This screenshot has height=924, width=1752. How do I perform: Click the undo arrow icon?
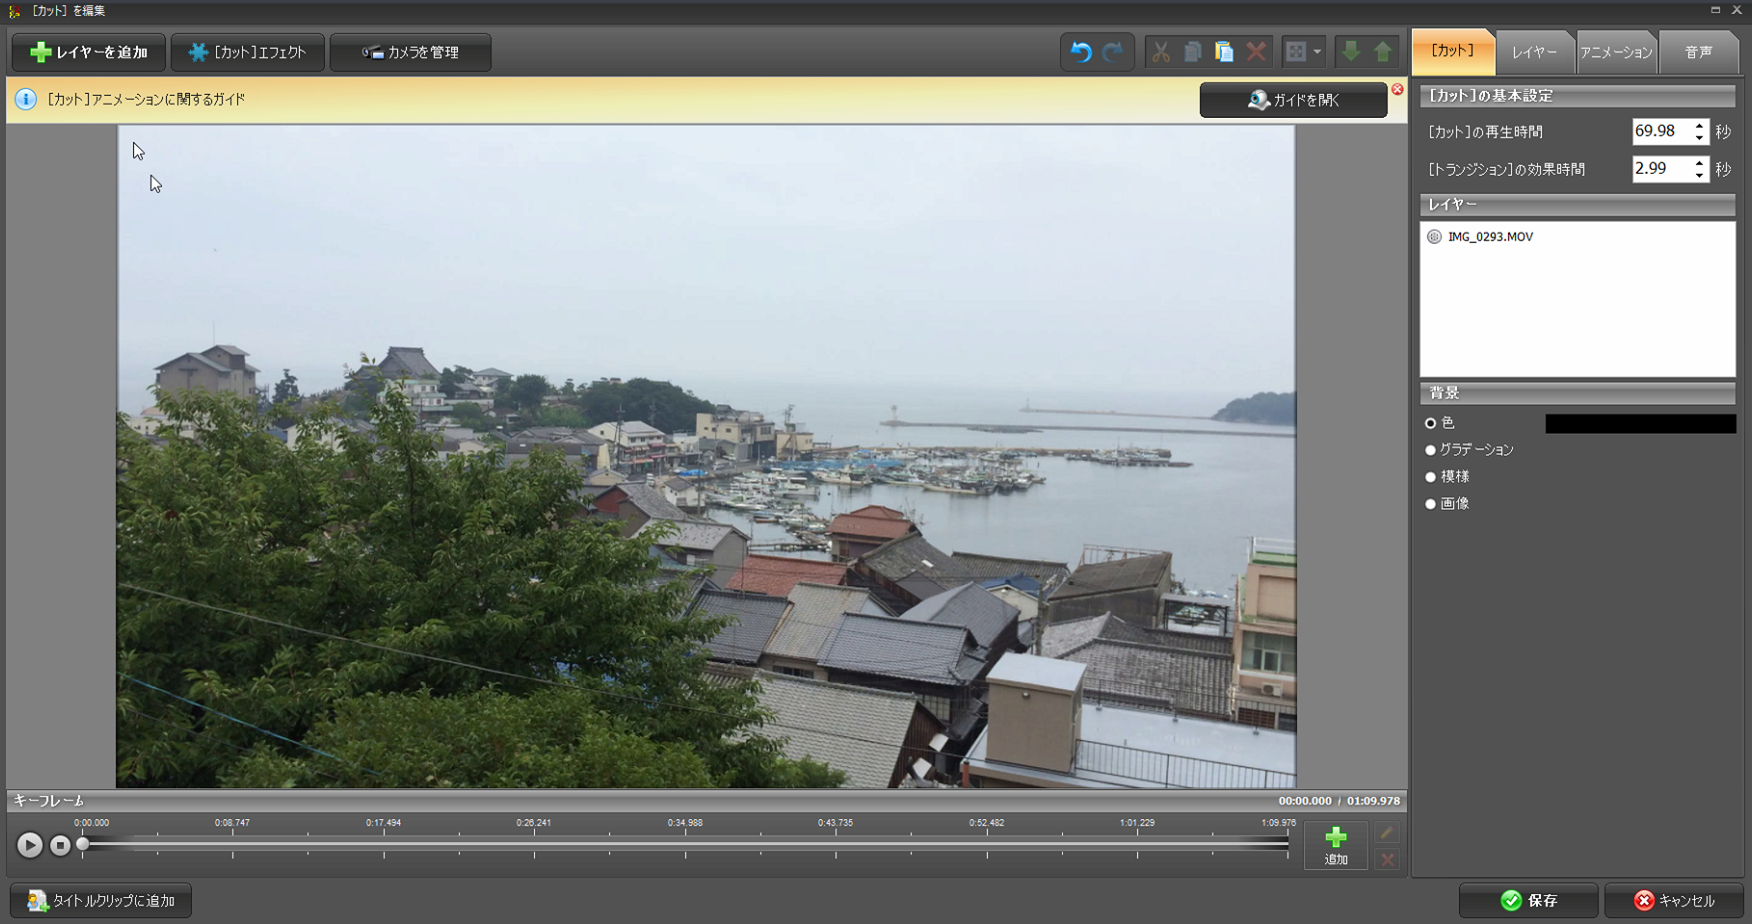tap(1080, 52)
